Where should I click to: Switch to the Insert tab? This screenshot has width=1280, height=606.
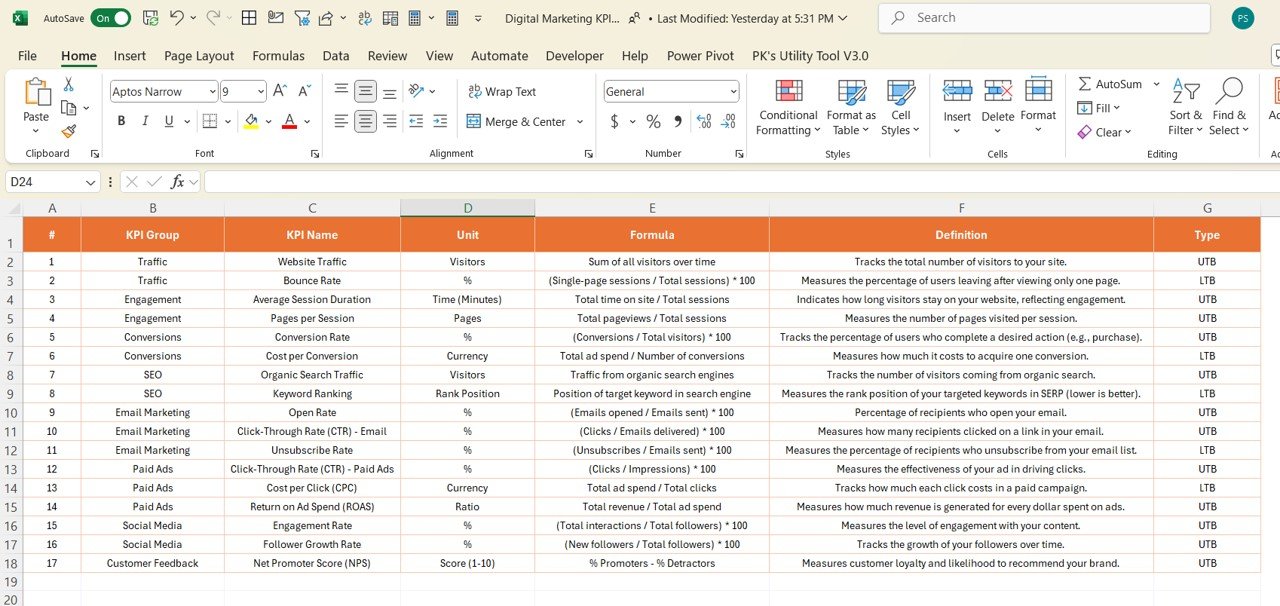tap(130, 56)
